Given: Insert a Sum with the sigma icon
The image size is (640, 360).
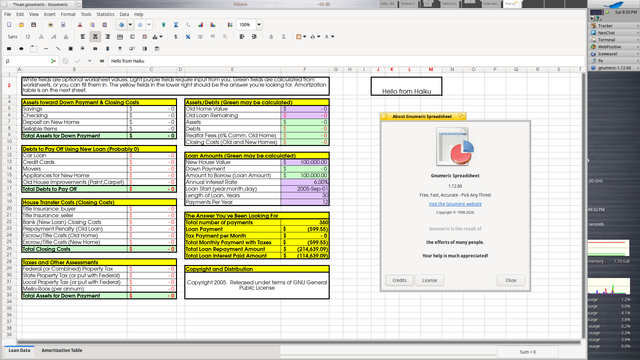Looking at the screenshot, I should [x=176, y=25].
